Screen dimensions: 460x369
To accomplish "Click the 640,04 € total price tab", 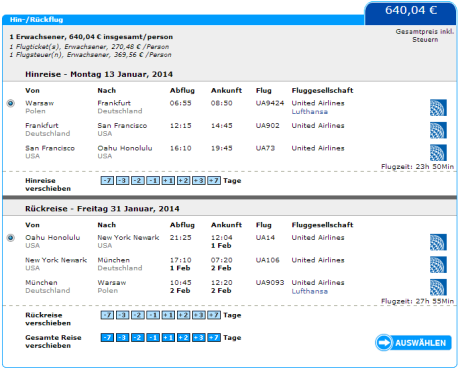I will pos(411,13).
